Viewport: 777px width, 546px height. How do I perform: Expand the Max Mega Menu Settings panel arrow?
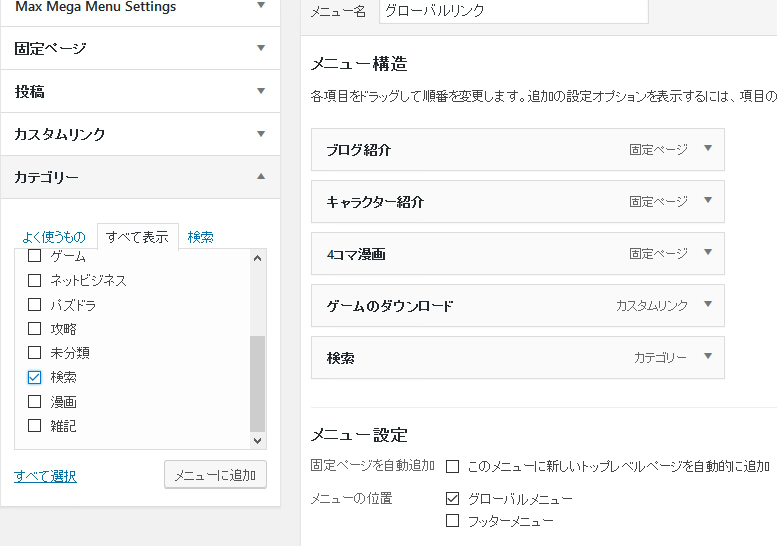261,5
